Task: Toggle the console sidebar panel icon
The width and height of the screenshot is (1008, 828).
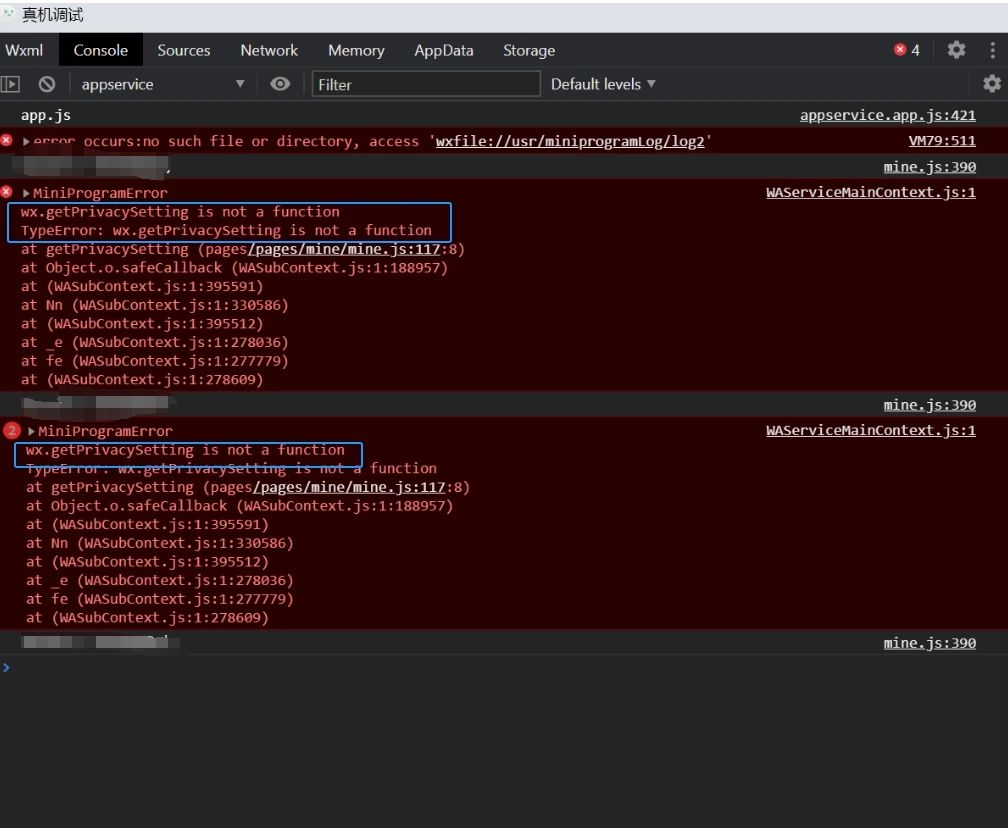Action: click(10, 84)
